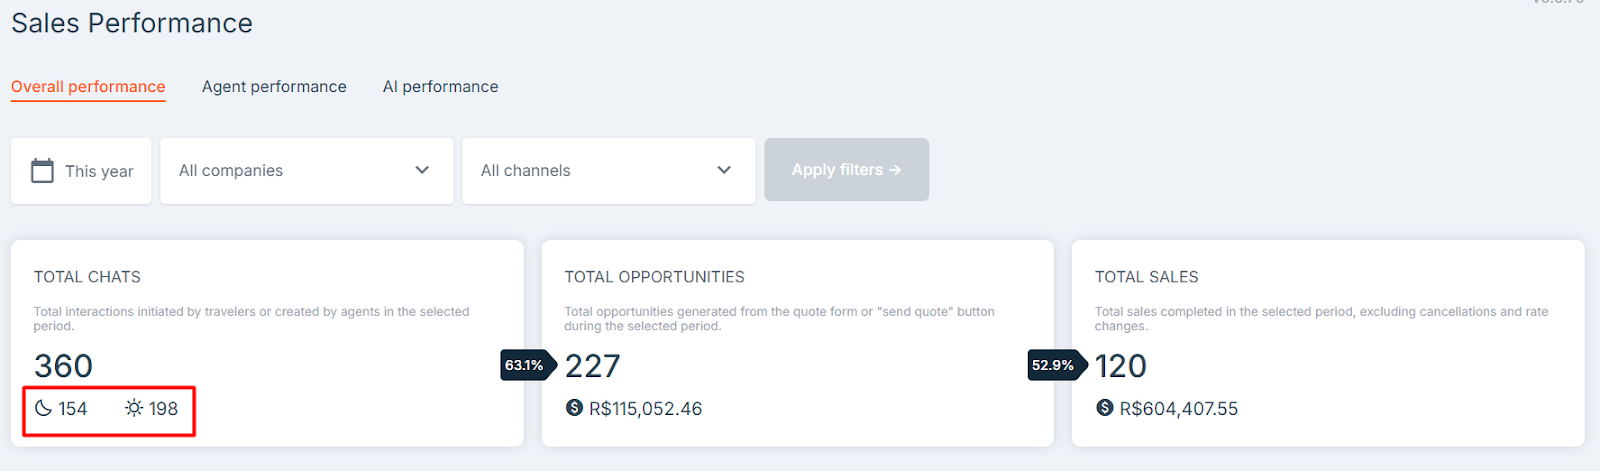Click the Total Opportunities value 227
This screenshot has width=1600, height=471.
(x=592, y=366)
